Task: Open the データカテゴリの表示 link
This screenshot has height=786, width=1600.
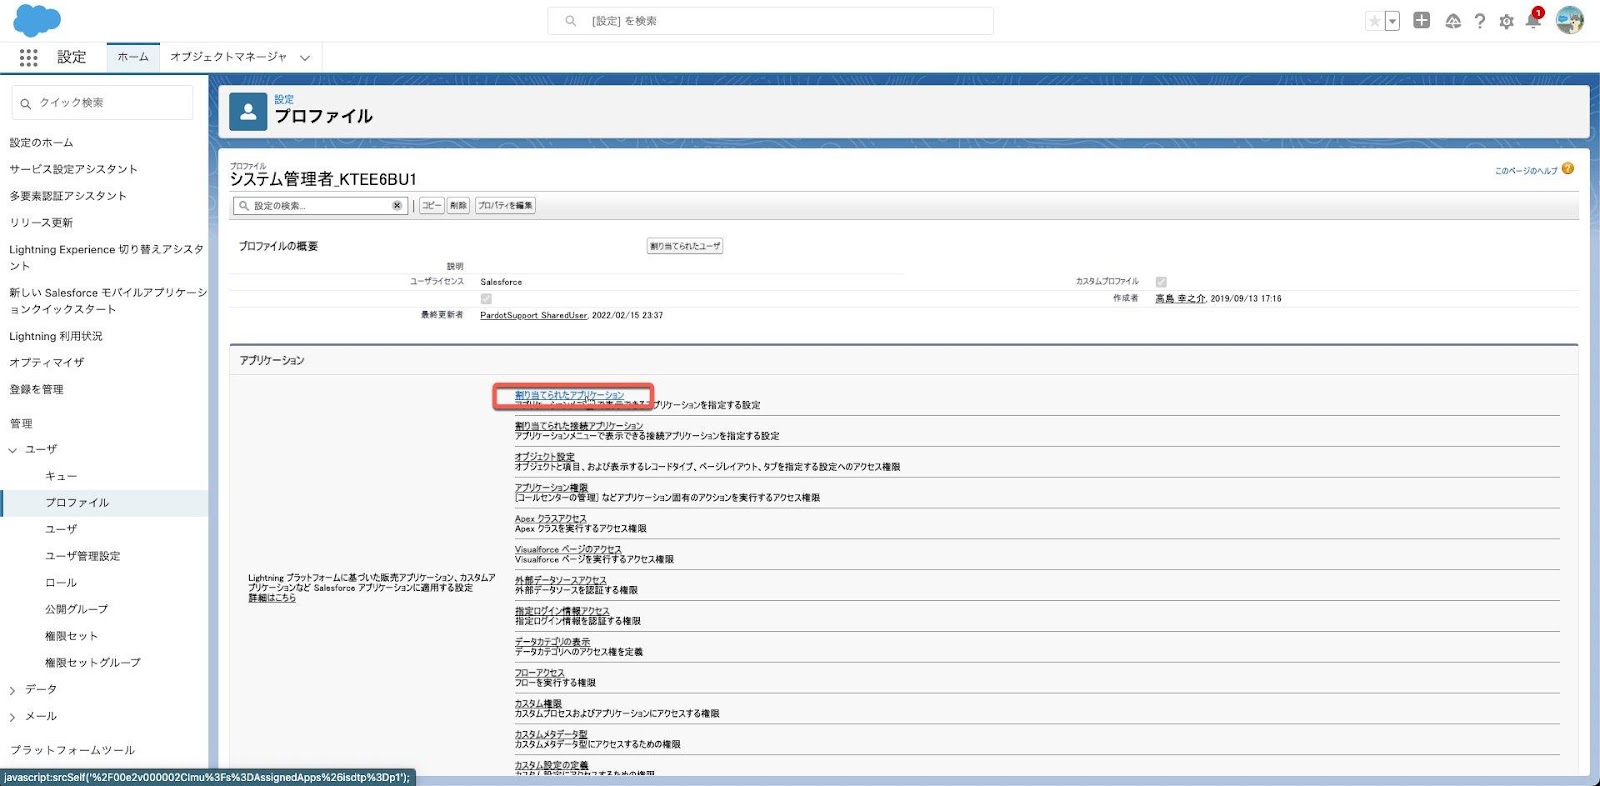Action: click(552, 642)
